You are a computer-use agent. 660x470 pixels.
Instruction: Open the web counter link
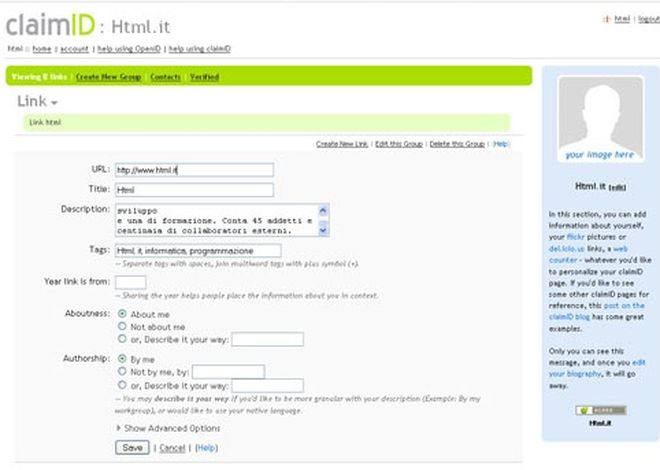point(588,254)
